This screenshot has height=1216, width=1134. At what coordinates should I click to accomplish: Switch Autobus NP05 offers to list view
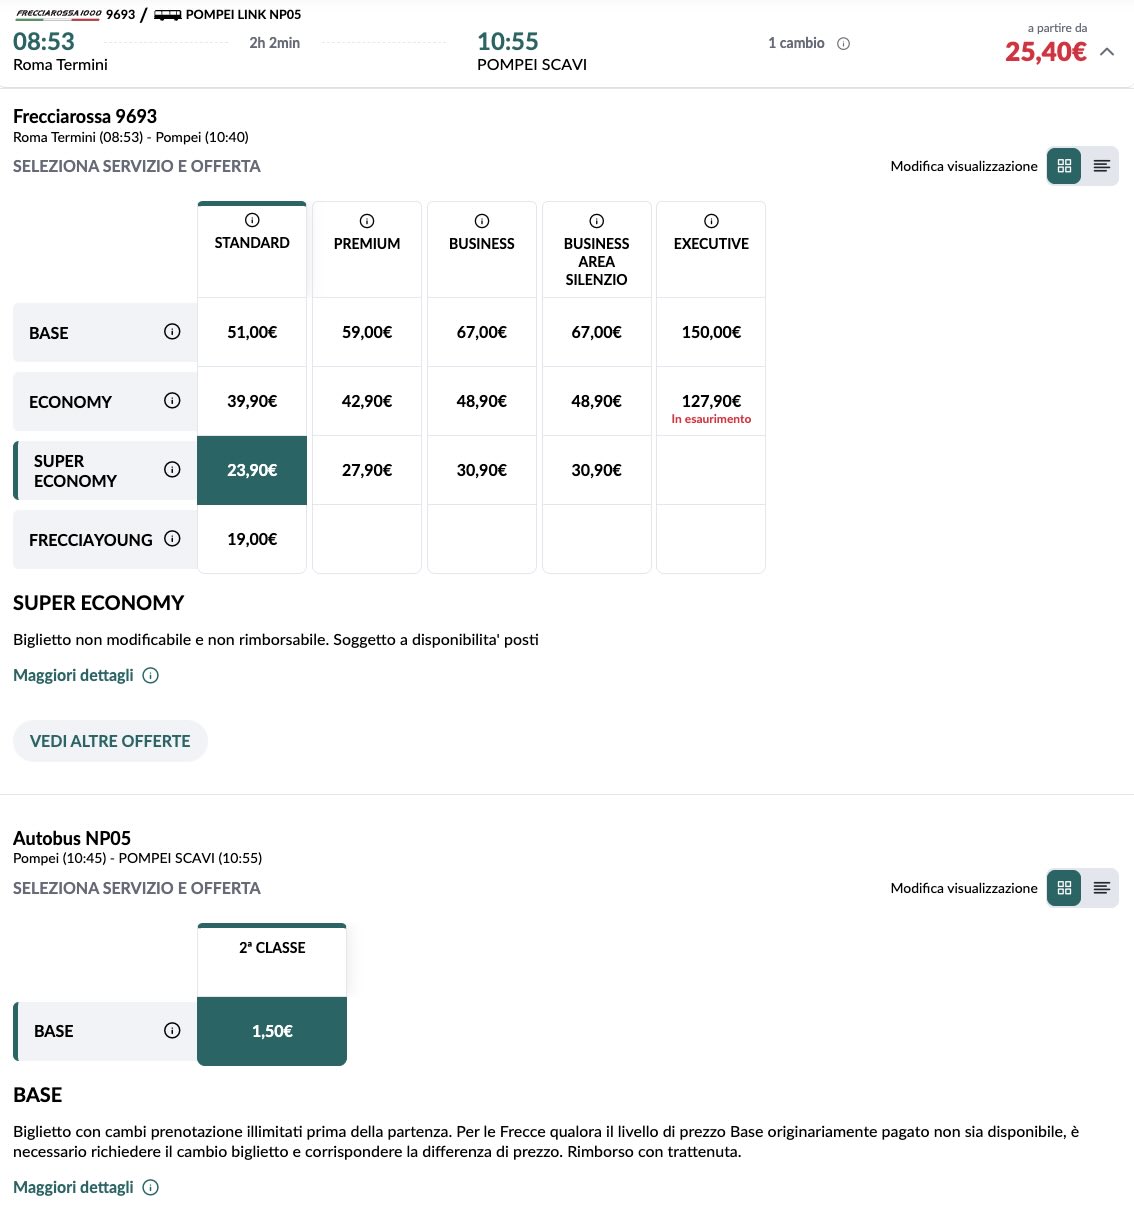click(x=1101, y=888)
